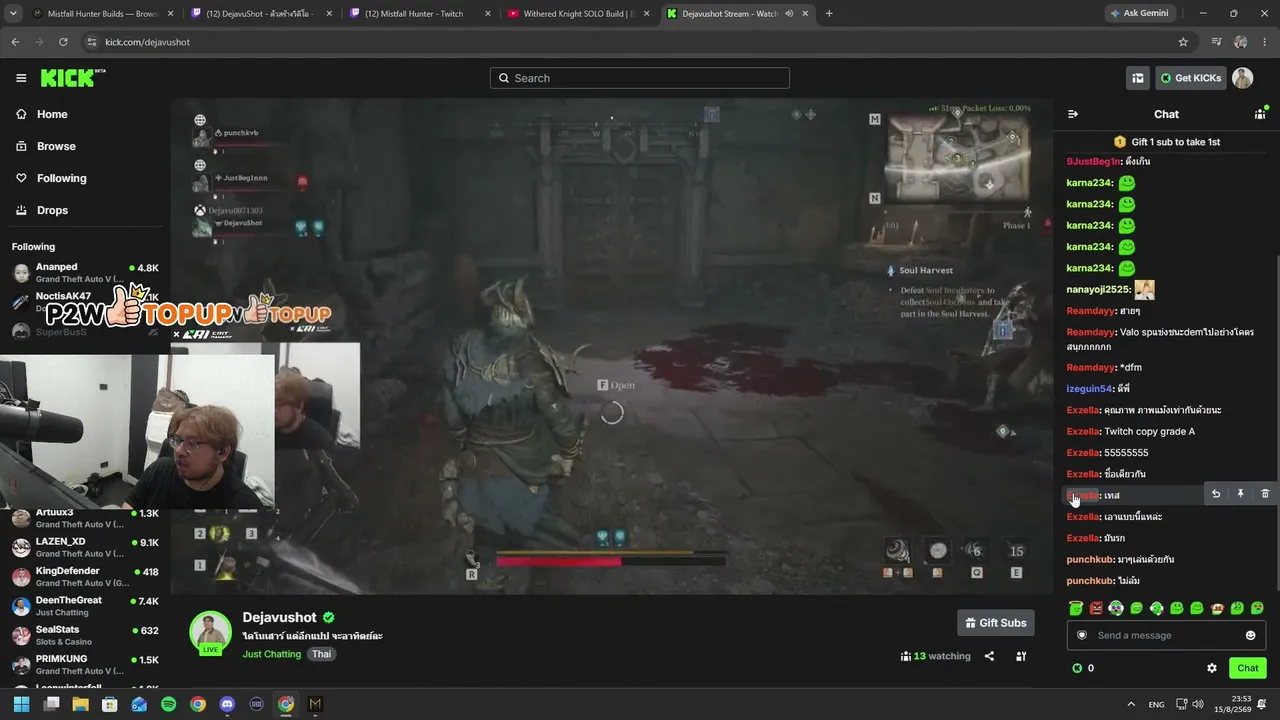Viewport: 1280px width, 720px height.
Task: Switch to the Mistfall Hunter - Twitch tab
Action: [x=420, y=14]
